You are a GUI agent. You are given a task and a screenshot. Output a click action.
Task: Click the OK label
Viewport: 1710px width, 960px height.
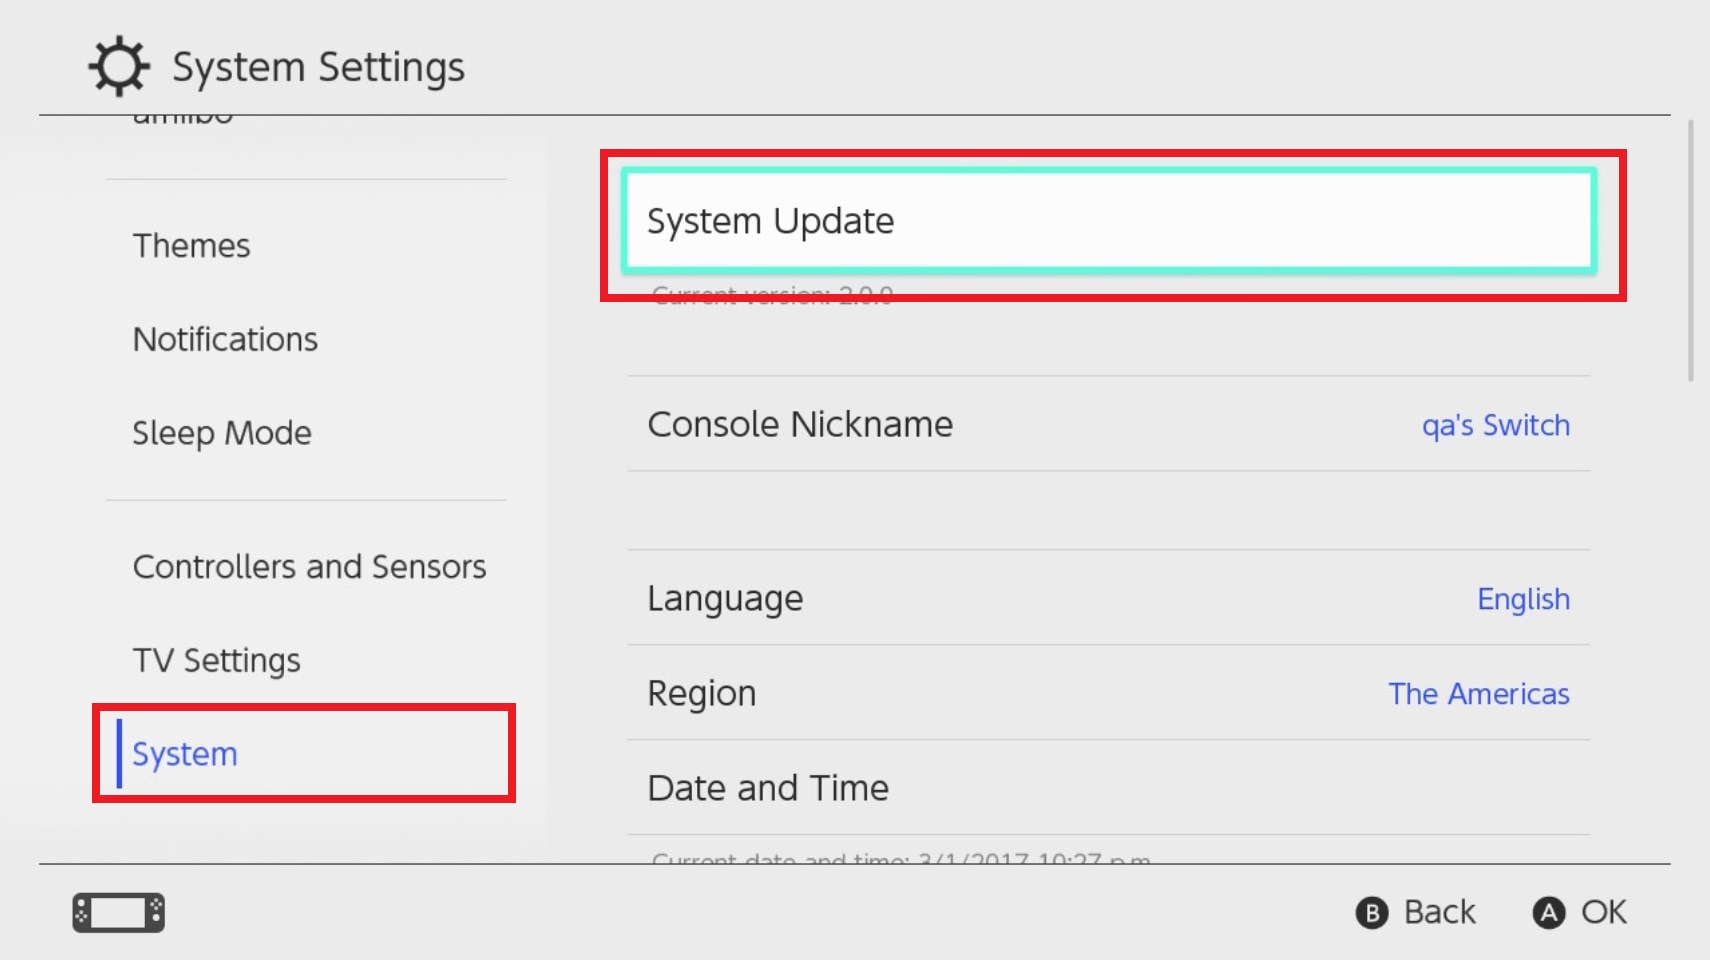(x=1602, y=912)
